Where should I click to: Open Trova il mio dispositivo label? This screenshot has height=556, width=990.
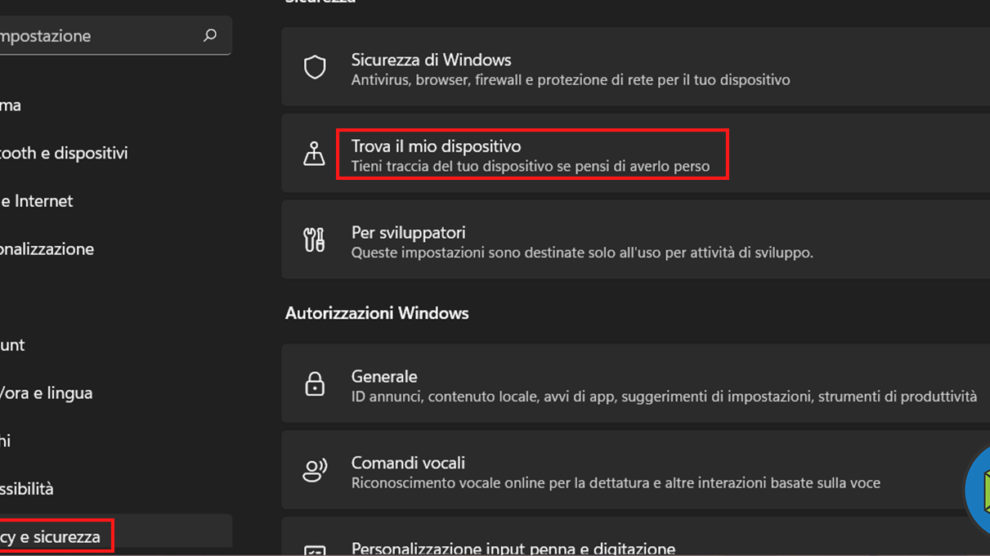(436, 147)
